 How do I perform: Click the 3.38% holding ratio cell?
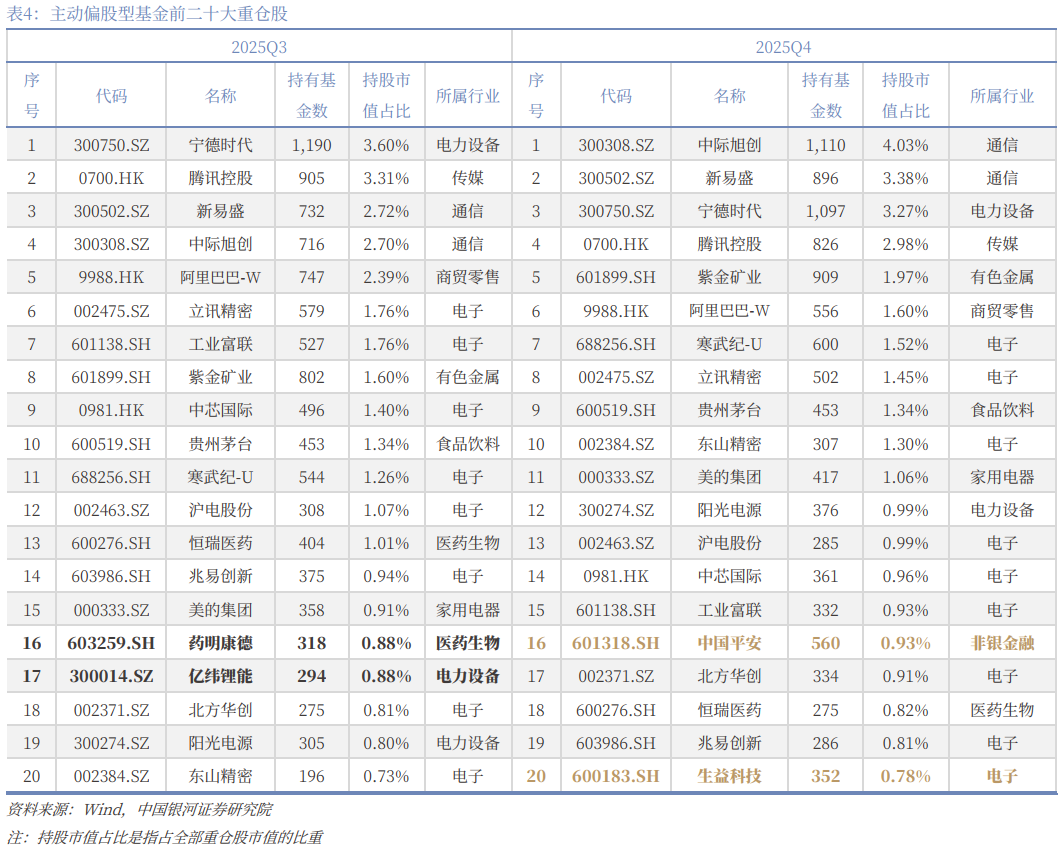tap(905, 178)
